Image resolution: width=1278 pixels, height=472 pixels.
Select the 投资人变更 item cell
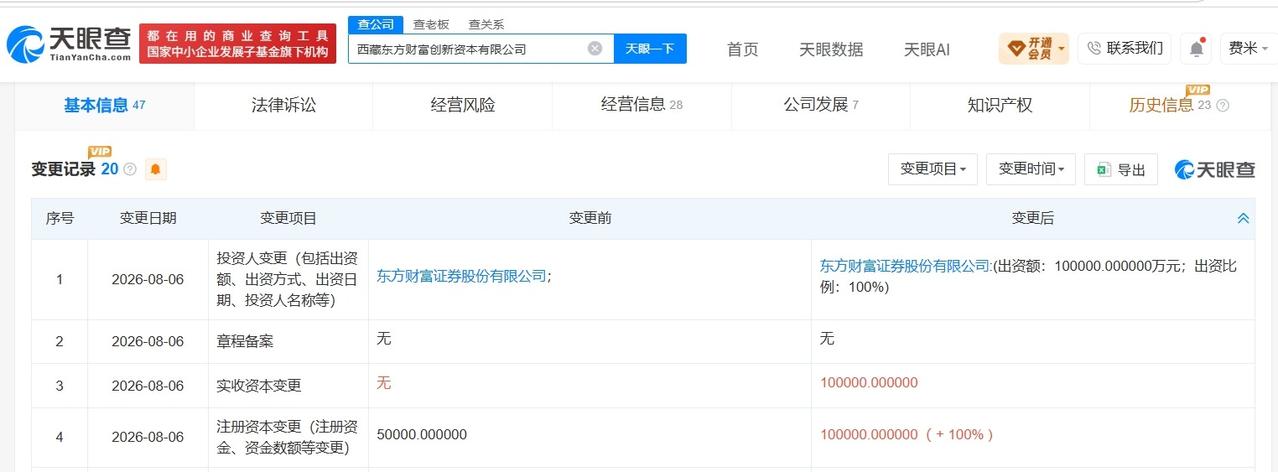(288, 278)
